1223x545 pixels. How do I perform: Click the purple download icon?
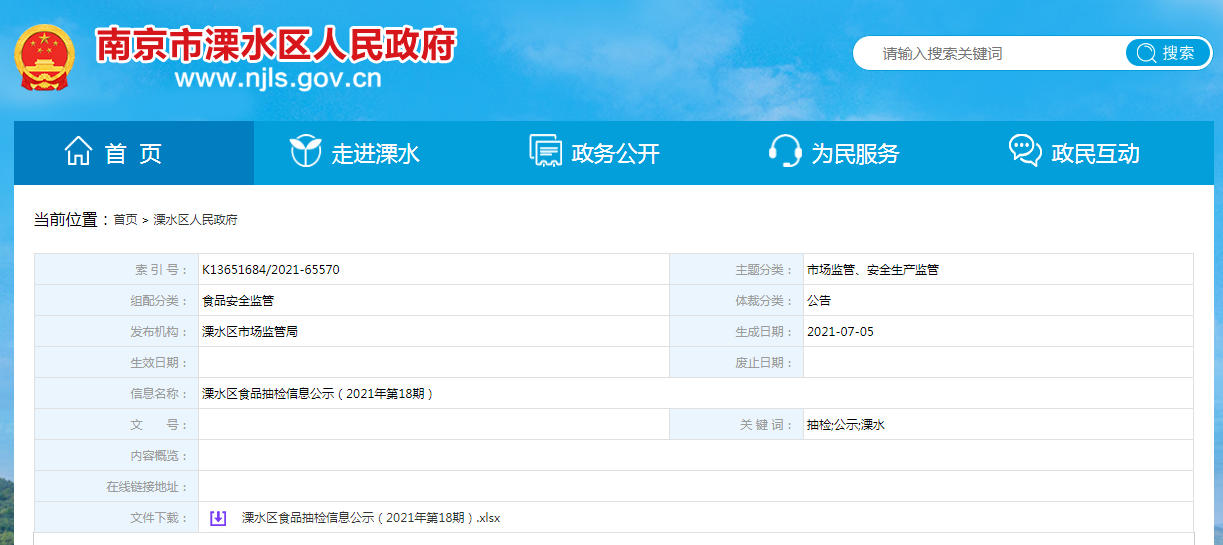[x=218, y=518]
